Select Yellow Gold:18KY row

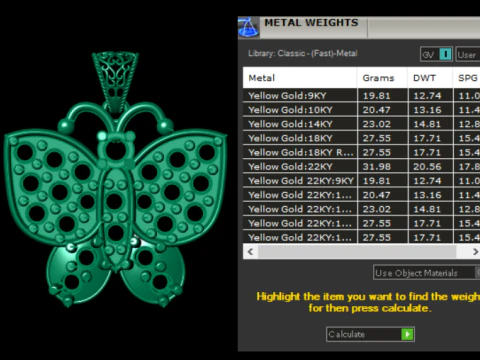click(x=361, y=138)
